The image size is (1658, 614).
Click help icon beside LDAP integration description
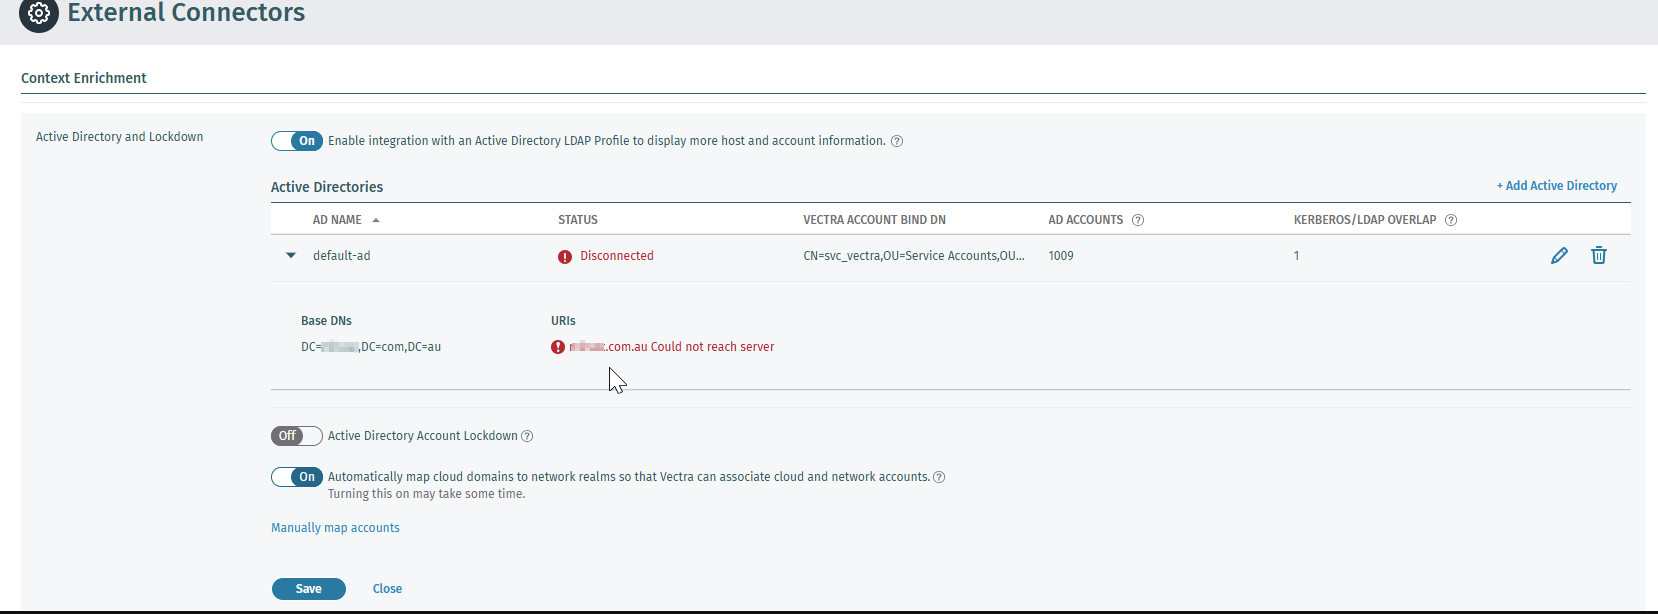click(897, 141)
